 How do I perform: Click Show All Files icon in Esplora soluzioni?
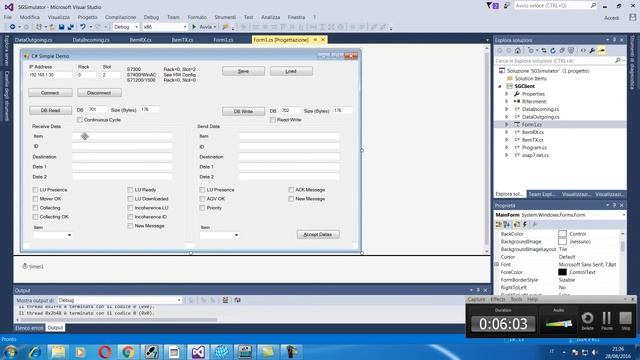(x=571, y=51)
